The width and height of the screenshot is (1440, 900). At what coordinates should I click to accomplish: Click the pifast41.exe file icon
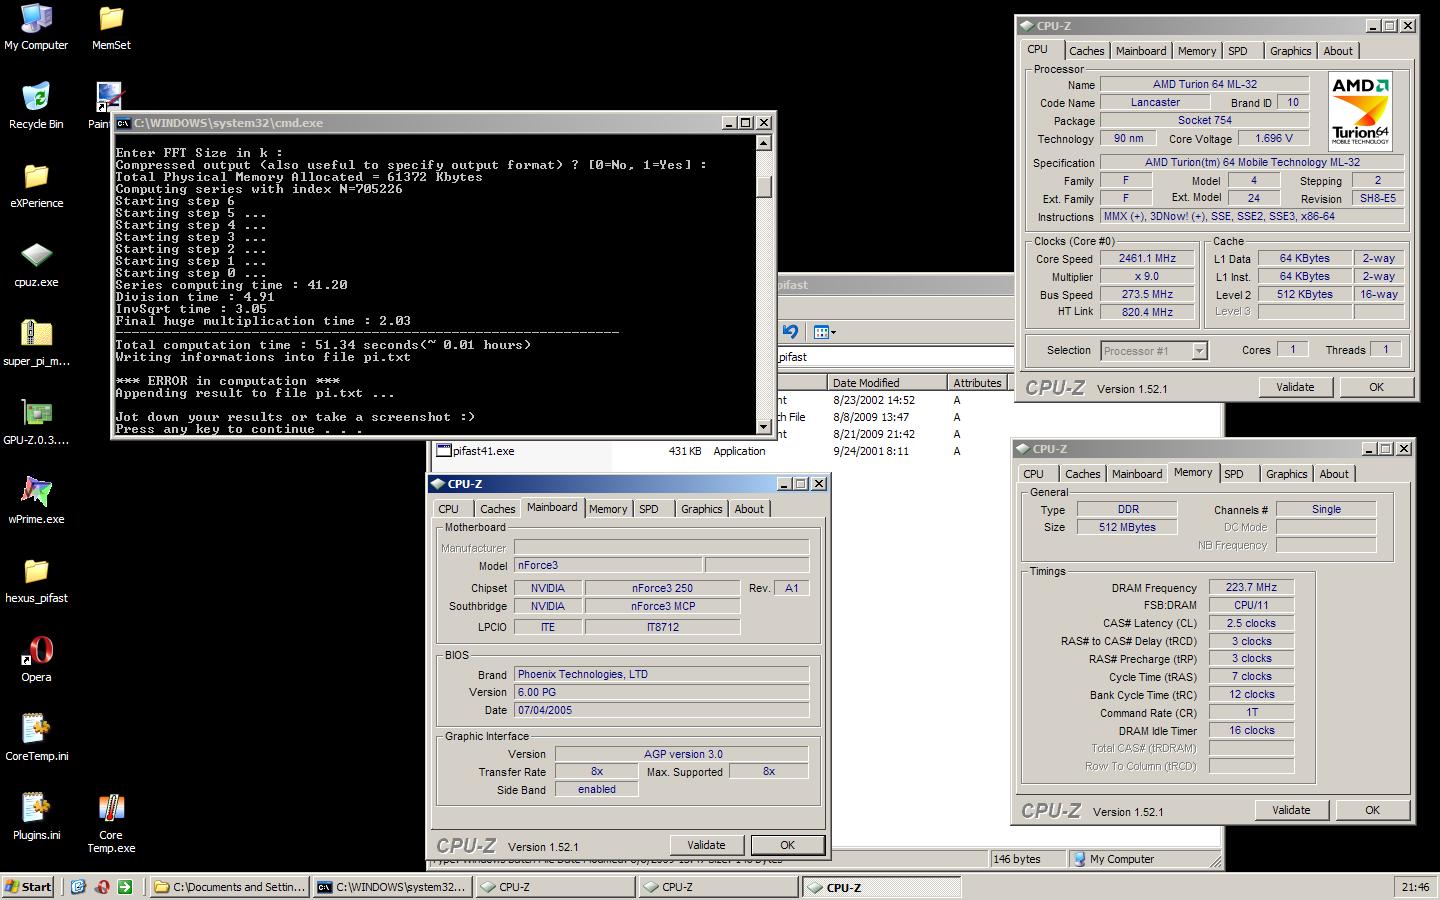pyautogui.click(x=444, y=451)
